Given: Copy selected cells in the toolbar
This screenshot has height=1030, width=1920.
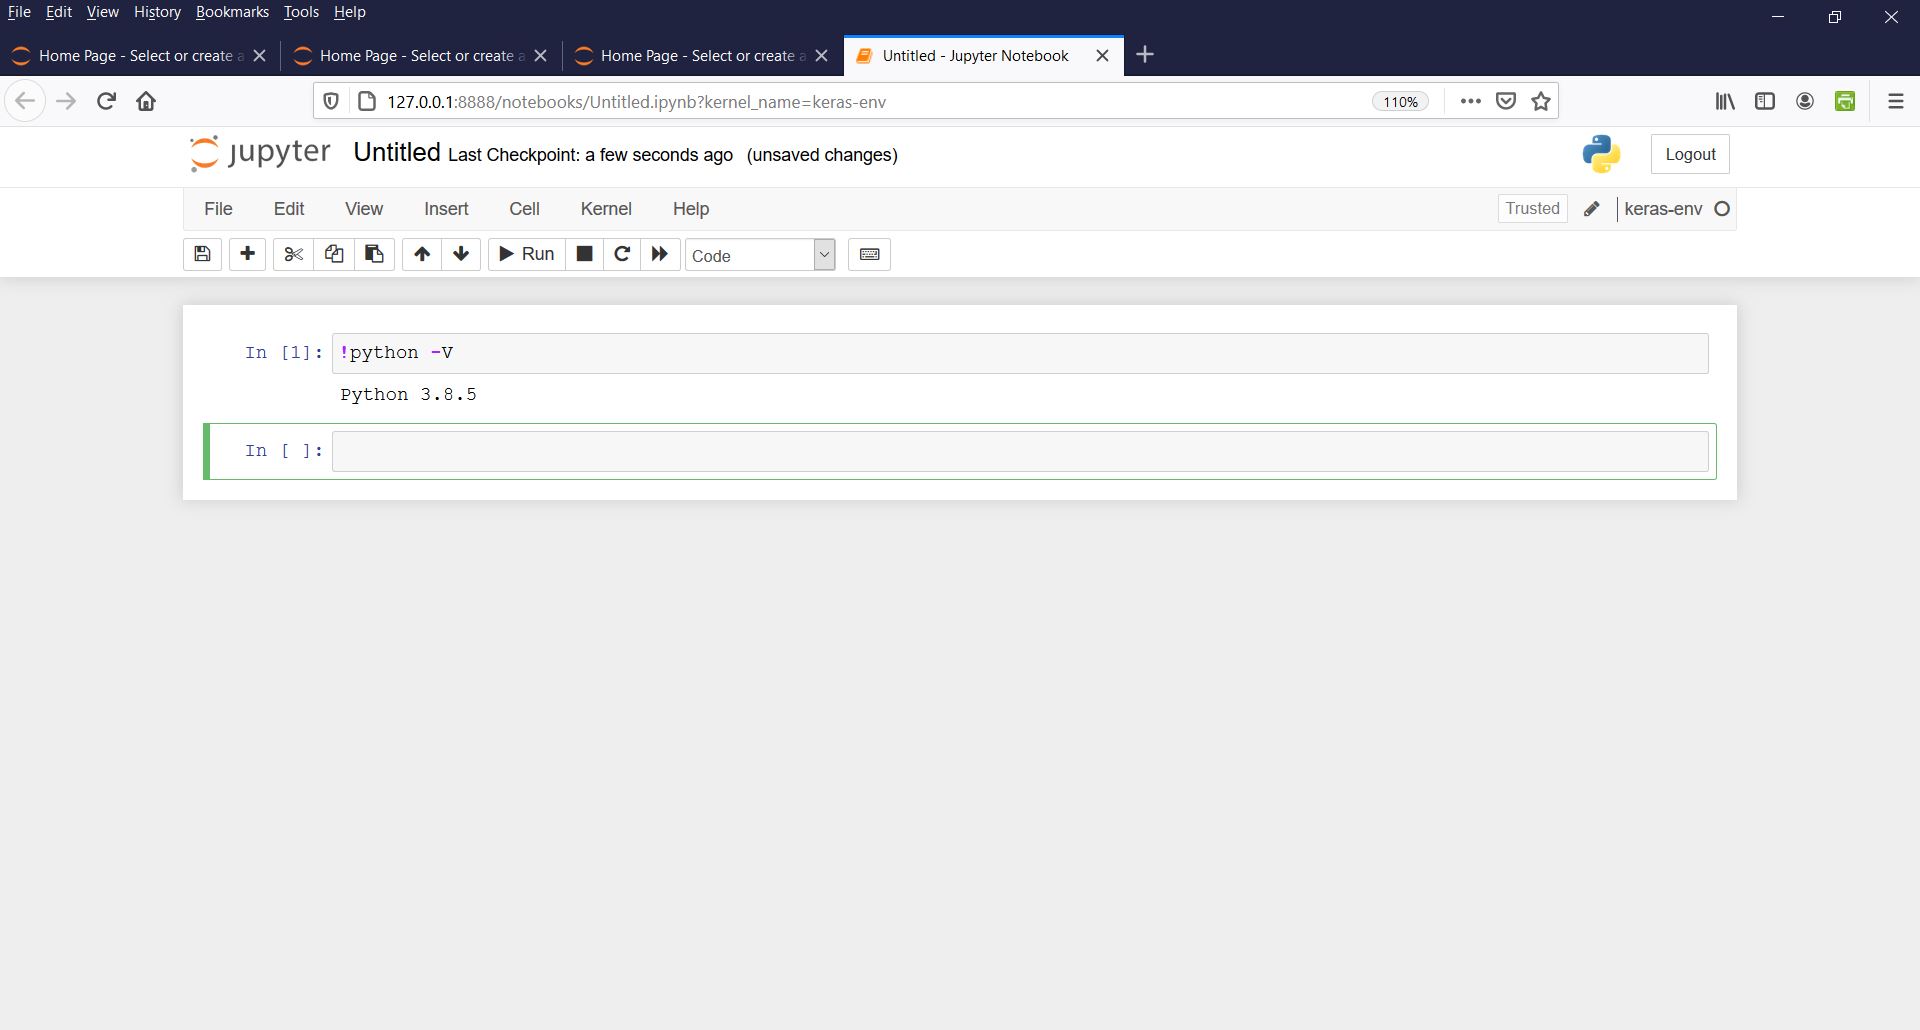Looking at the screenshot, I should [x=334, y=254].
